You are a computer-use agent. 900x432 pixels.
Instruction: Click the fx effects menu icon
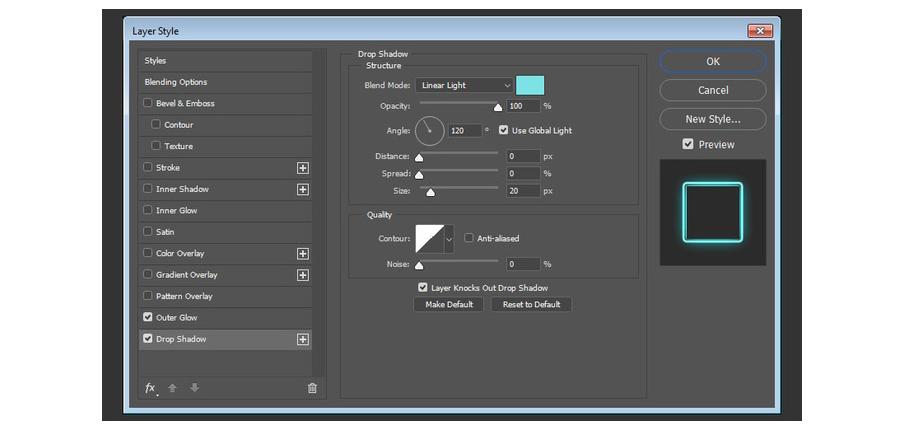point(150,388)
